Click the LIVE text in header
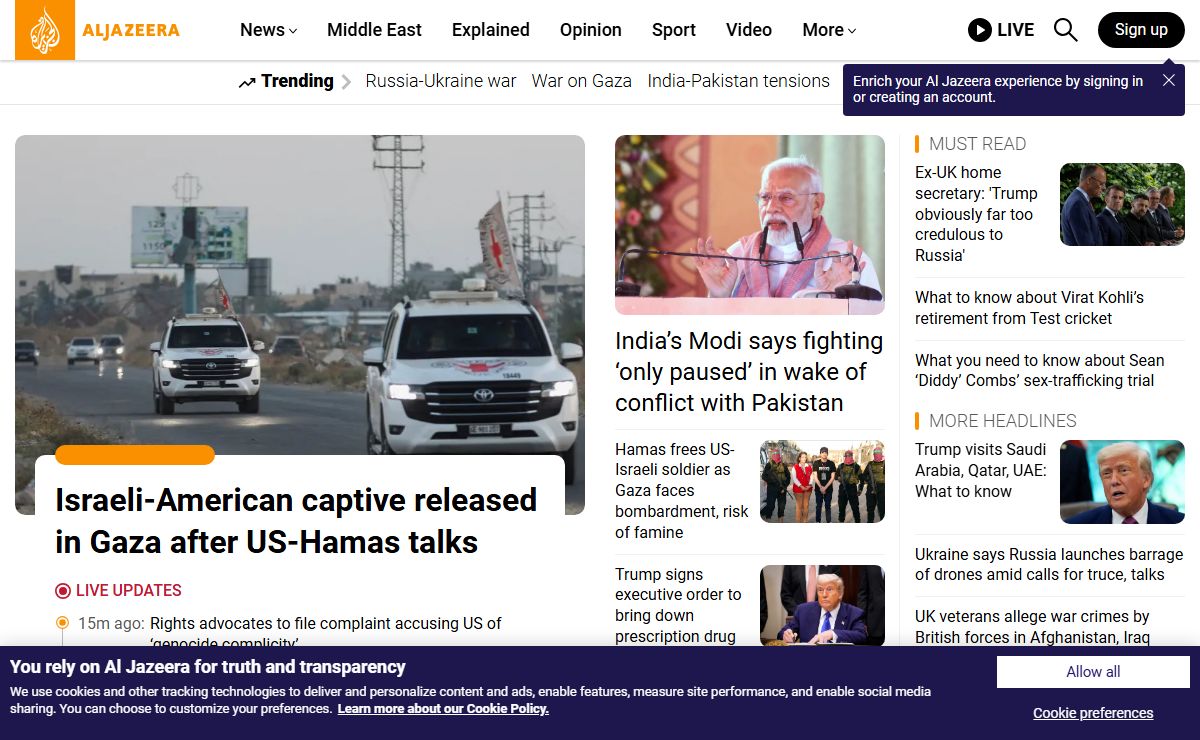 click(1015, 30)
